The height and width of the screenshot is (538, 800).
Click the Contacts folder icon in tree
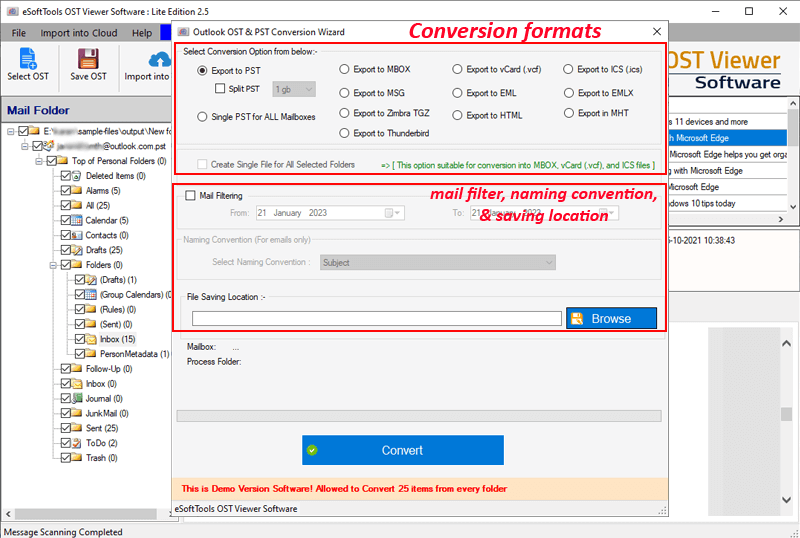pyautogui.click(x=77, y=235)
